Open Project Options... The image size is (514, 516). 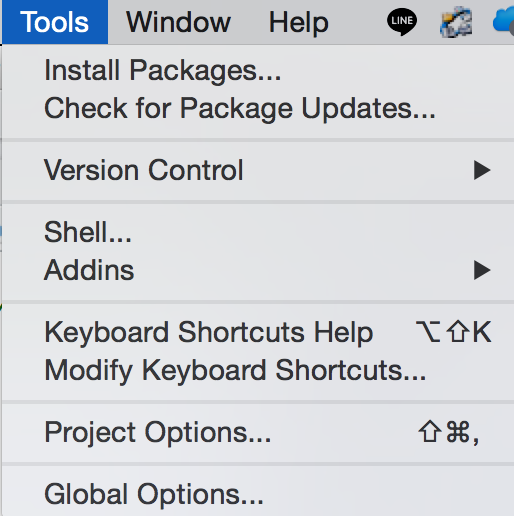[258, 432]
